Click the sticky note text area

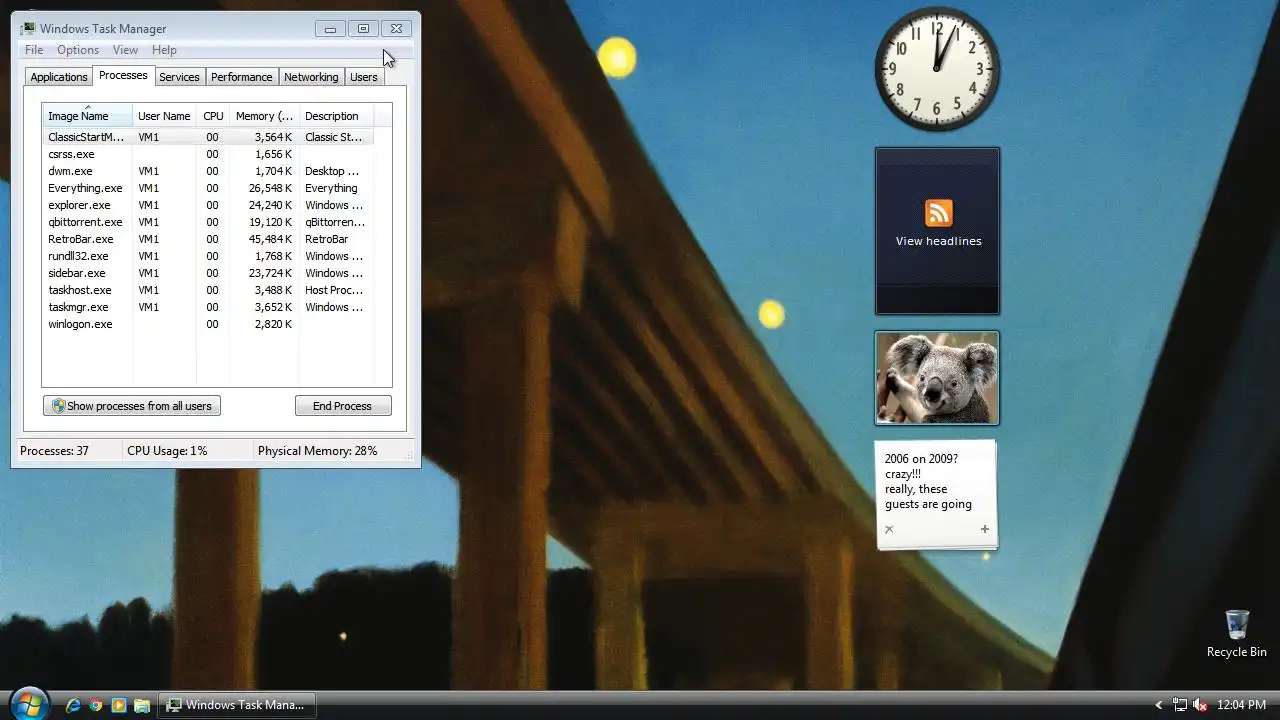click(x=928, y=482)
